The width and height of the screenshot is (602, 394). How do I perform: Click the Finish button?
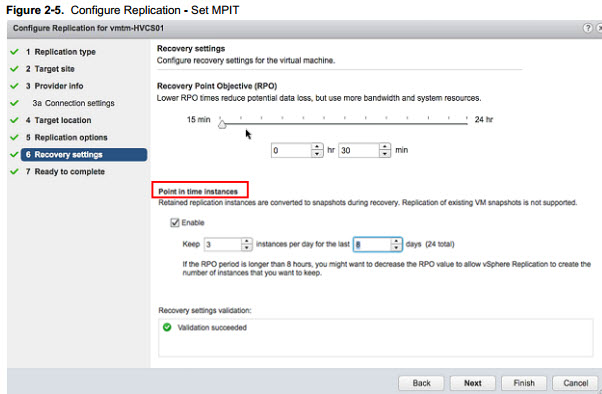pos(524,383)
